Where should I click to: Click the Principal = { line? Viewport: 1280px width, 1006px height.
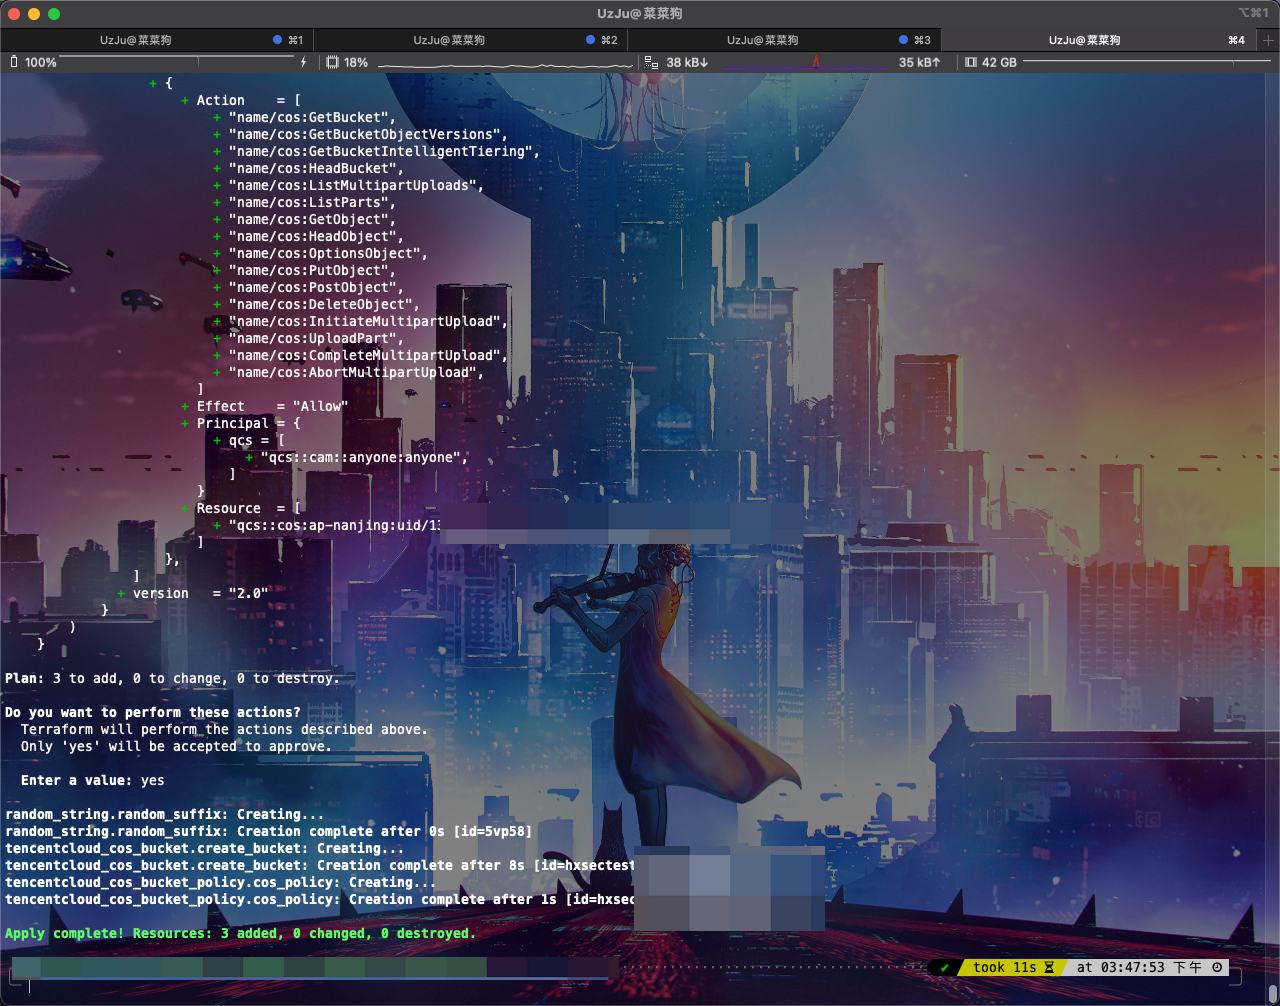coord(241,423)
